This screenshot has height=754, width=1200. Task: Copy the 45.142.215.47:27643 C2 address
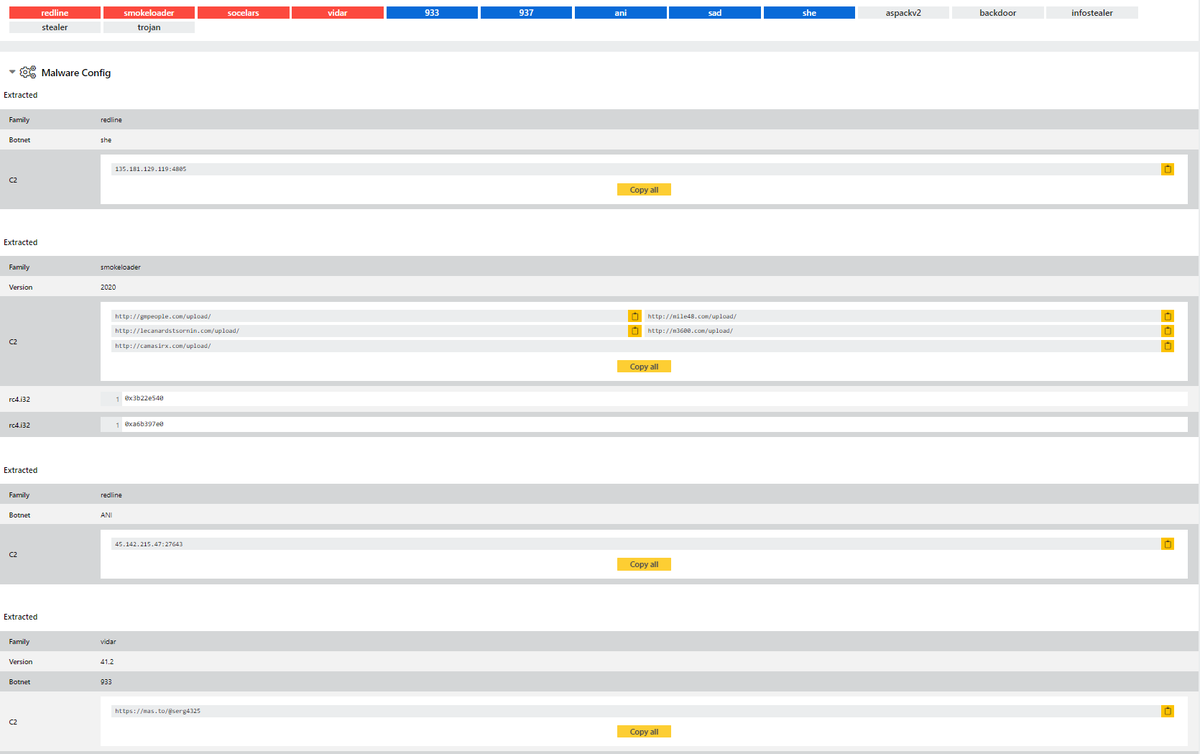1167,544
